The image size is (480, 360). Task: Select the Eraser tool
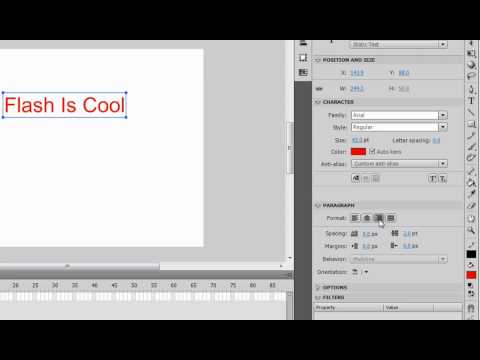coord(471,206)
